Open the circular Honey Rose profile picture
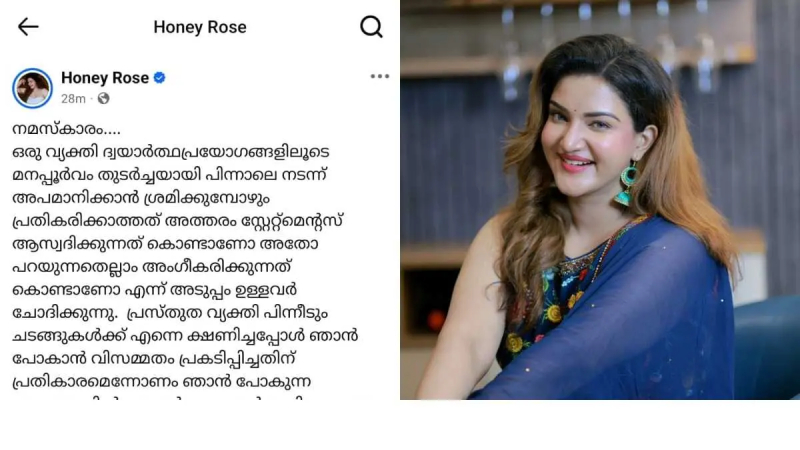 (x=32, y=88)
